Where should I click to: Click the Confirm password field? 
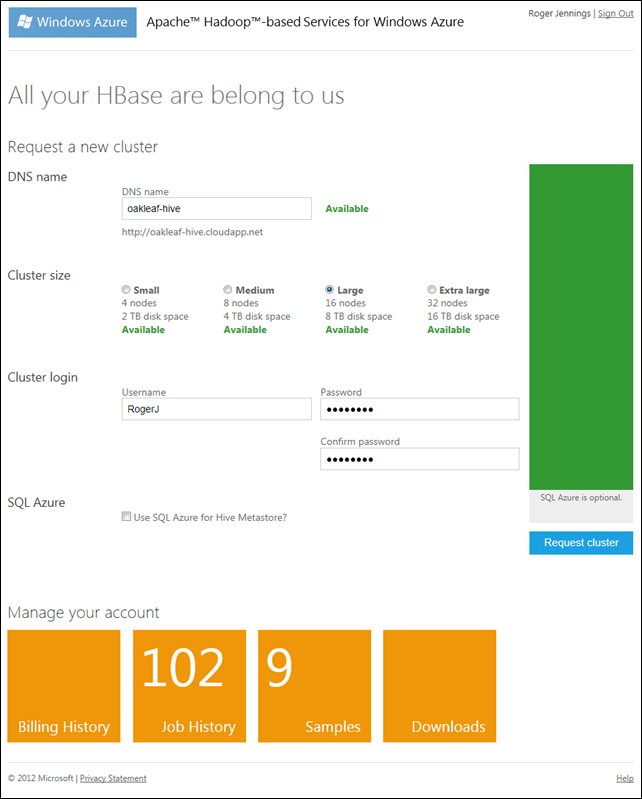pyautogui.click(x=419, y=458)
